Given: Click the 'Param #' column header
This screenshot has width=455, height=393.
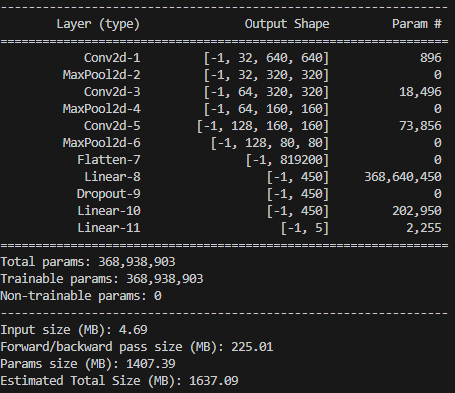Looking at the screenshot, I should point(417,24).
